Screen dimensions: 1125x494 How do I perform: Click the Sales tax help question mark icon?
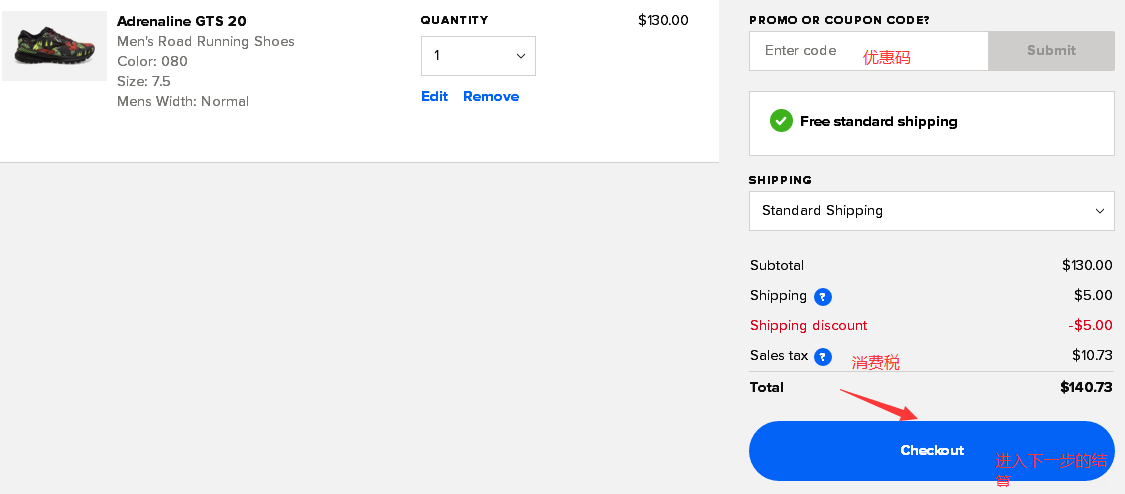coord(823,356)
